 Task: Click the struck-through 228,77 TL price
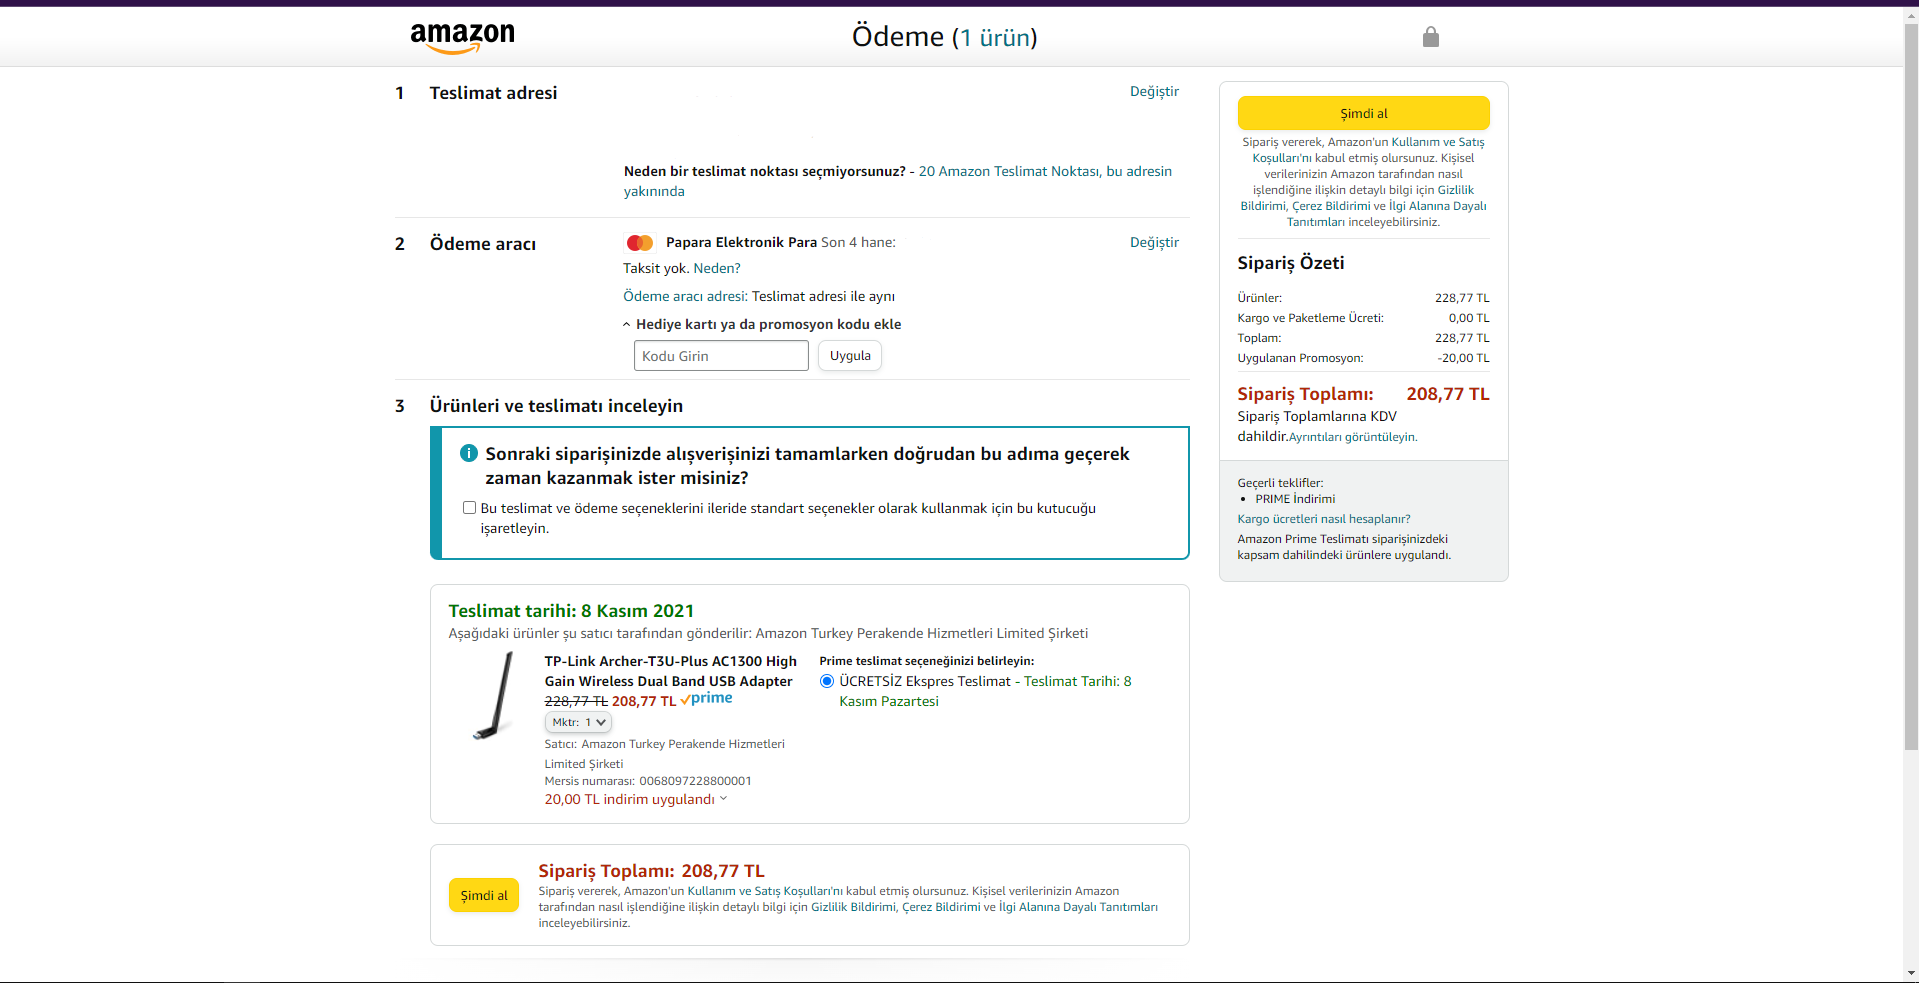(x=576, y=701)
